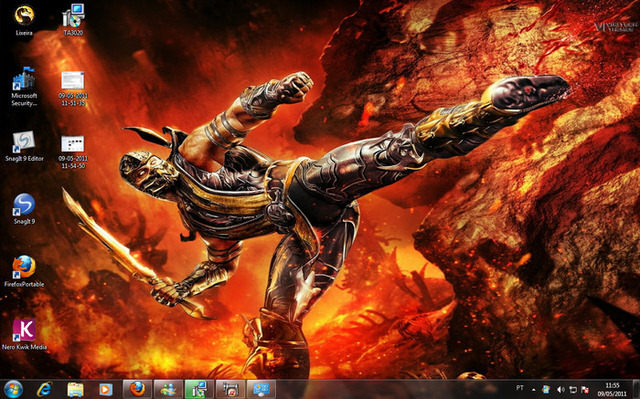
Task: Open the Windows Start menu
Action: click(x=13, y=389)
